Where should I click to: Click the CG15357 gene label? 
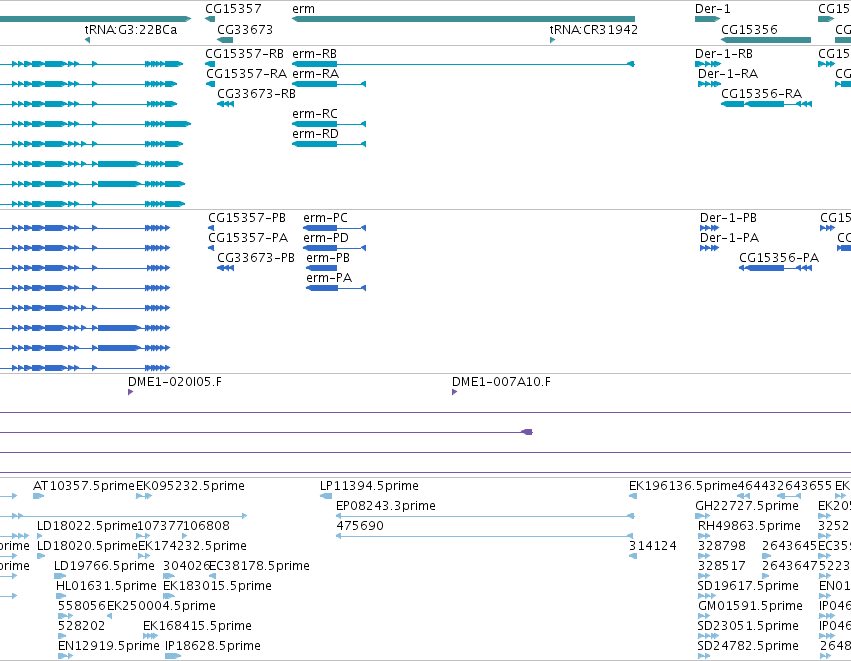tap(233, 9)
